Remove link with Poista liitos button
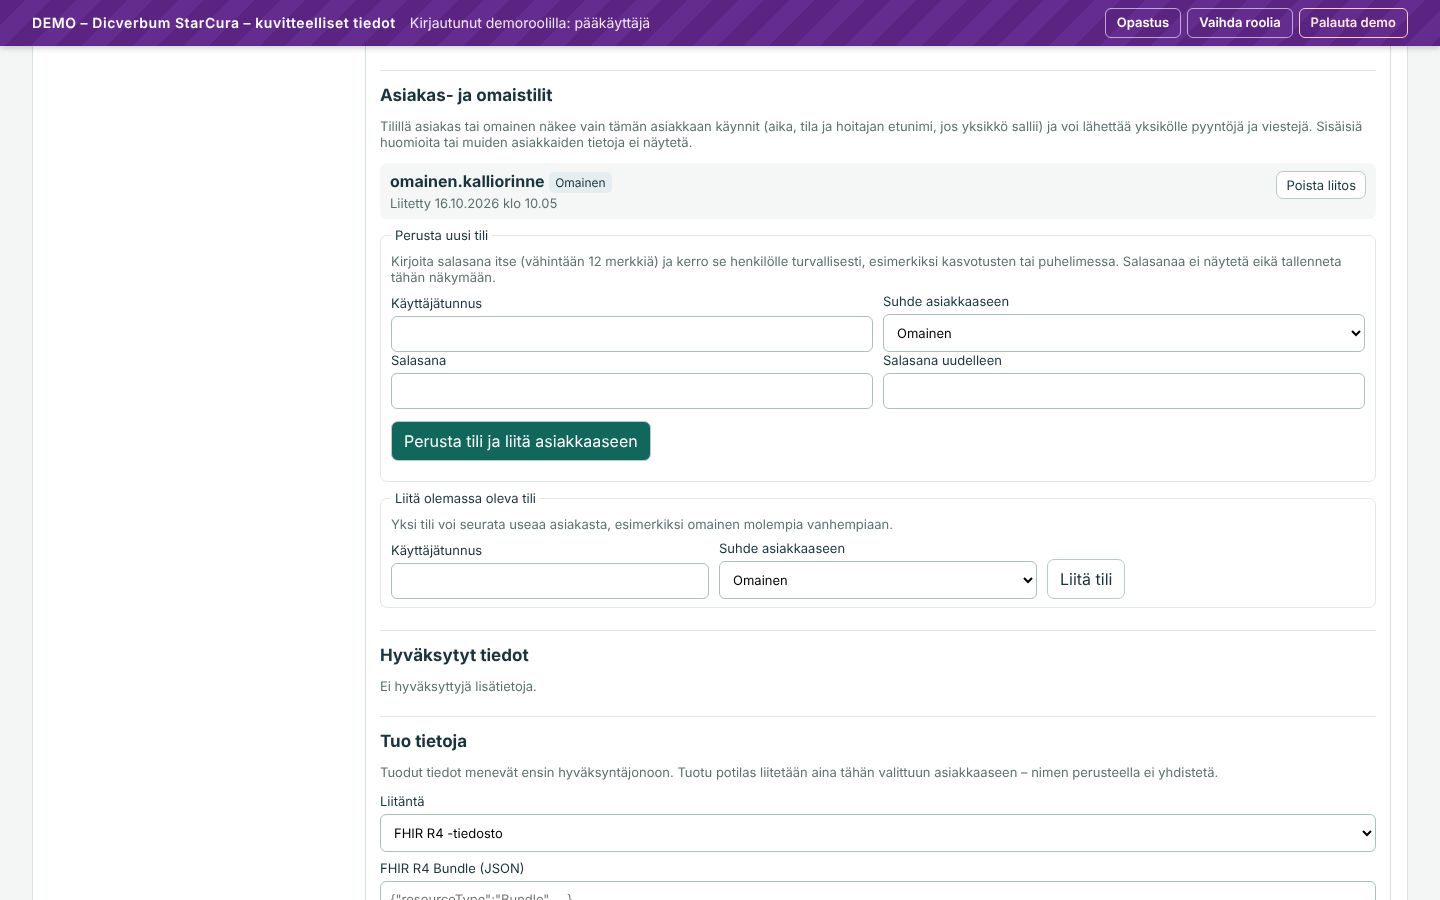The height and width of the screenshot is (900, 1440). click(1321, 185)
